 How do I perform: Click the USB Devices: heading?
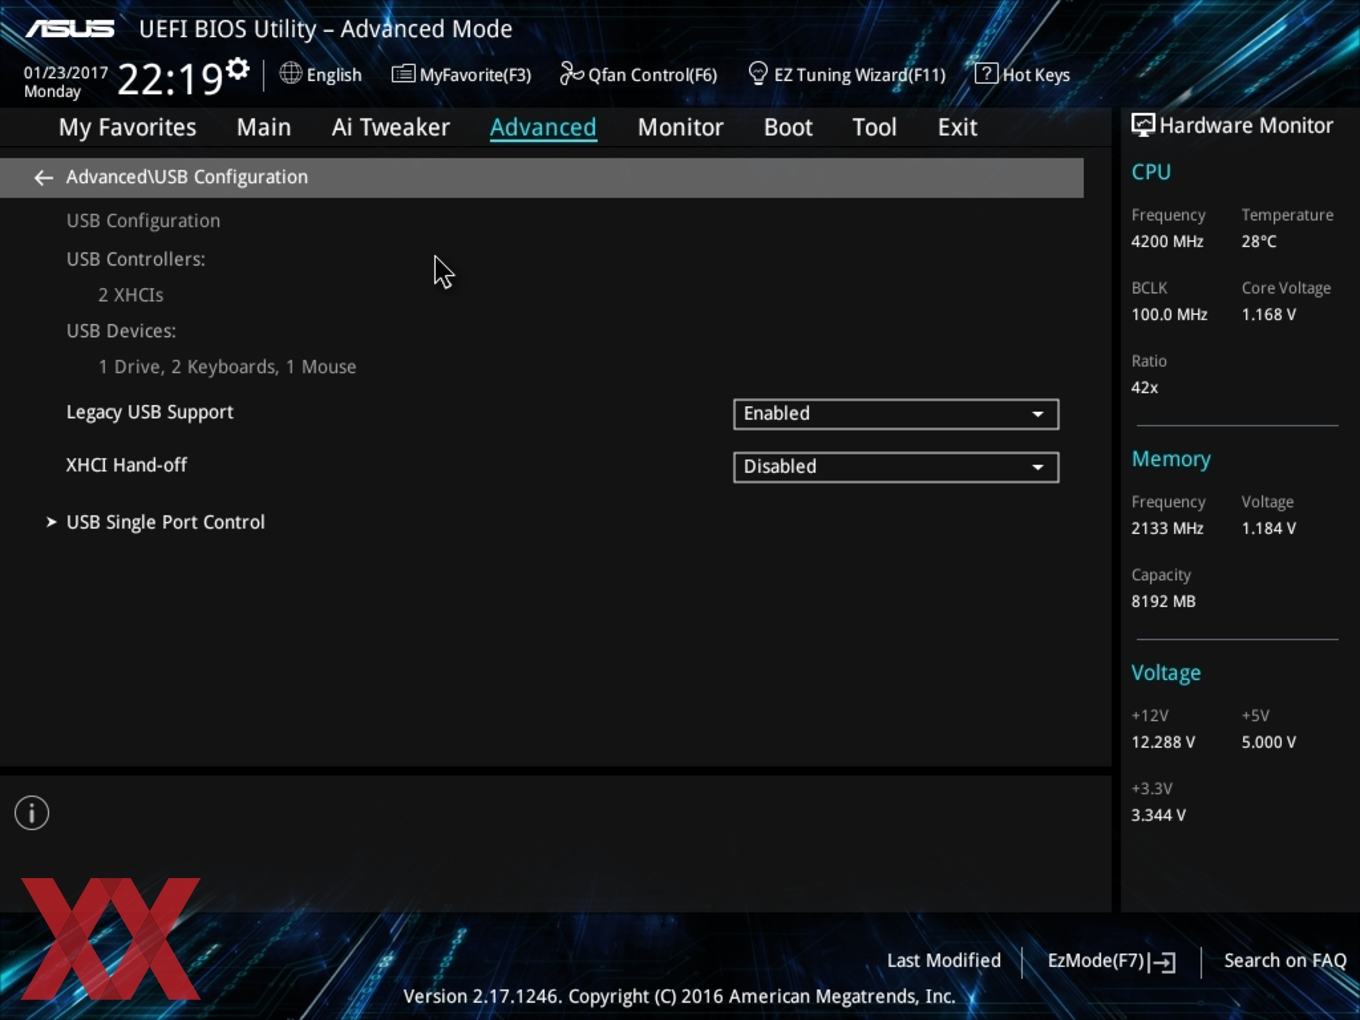(x=121, y=331)
